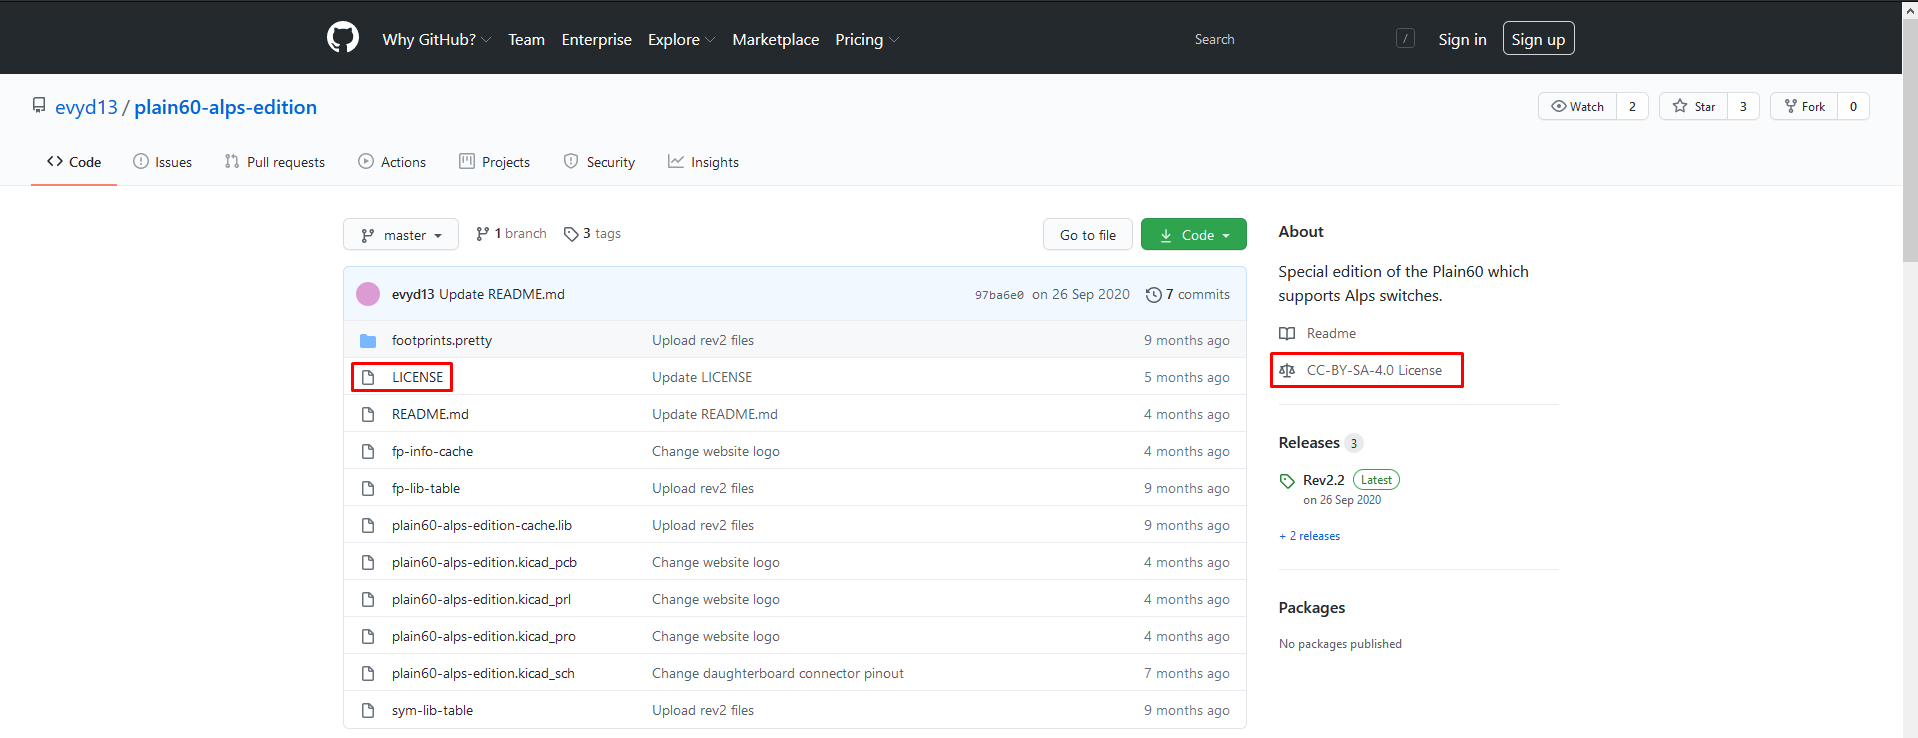This screenshot has width=1918, height=738.
Task: Click evyd13's avatar in the commit row
Action: coord(368,294)
